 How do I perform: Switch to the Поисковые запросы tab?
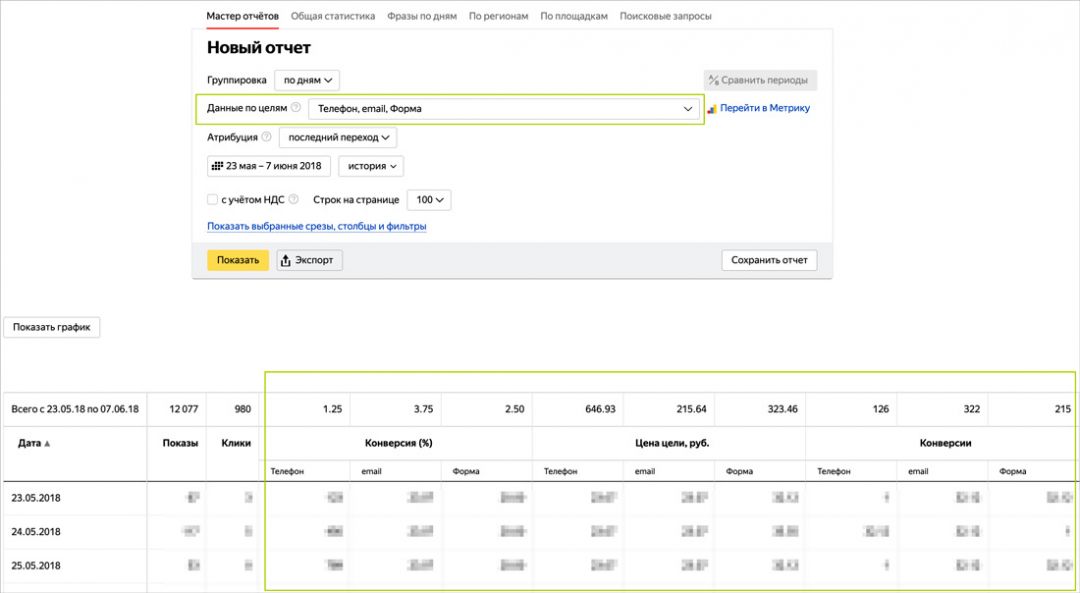pyautogui.click(x=665, y=16)
